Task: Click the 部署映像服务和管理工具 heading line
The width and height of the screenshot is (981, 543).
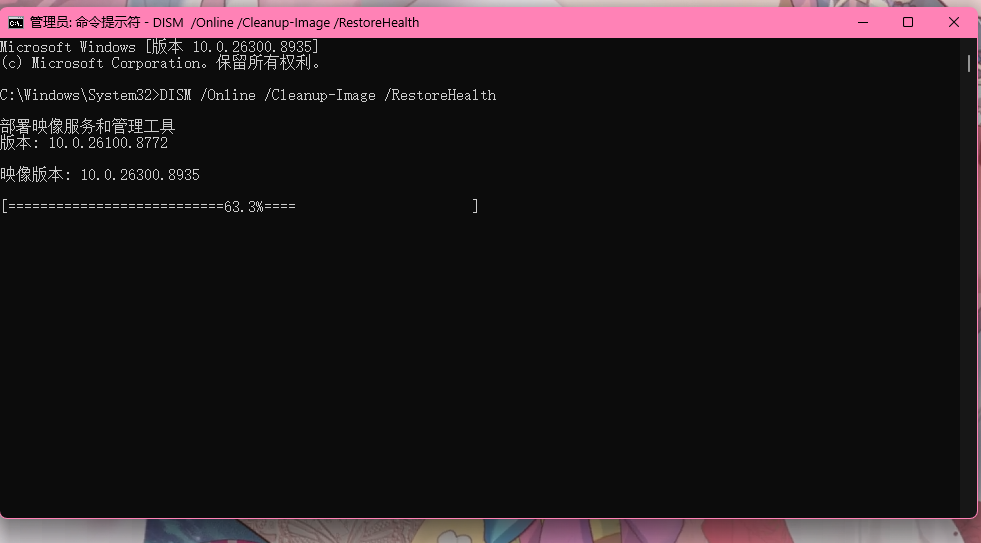Action: point(88,127)
